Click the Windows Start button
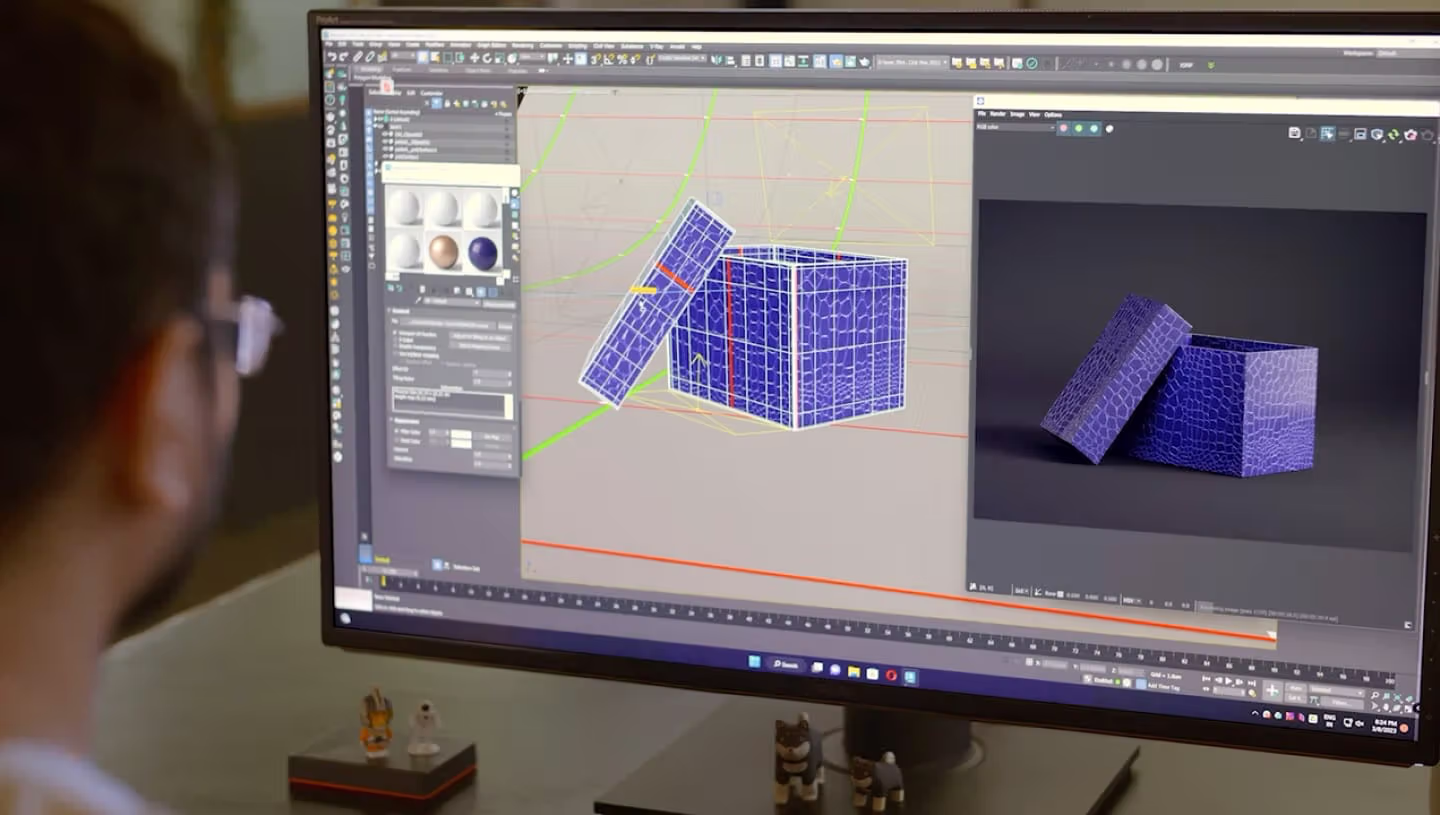This screenshot has height=815, width=1440. [x=754, y=662]
